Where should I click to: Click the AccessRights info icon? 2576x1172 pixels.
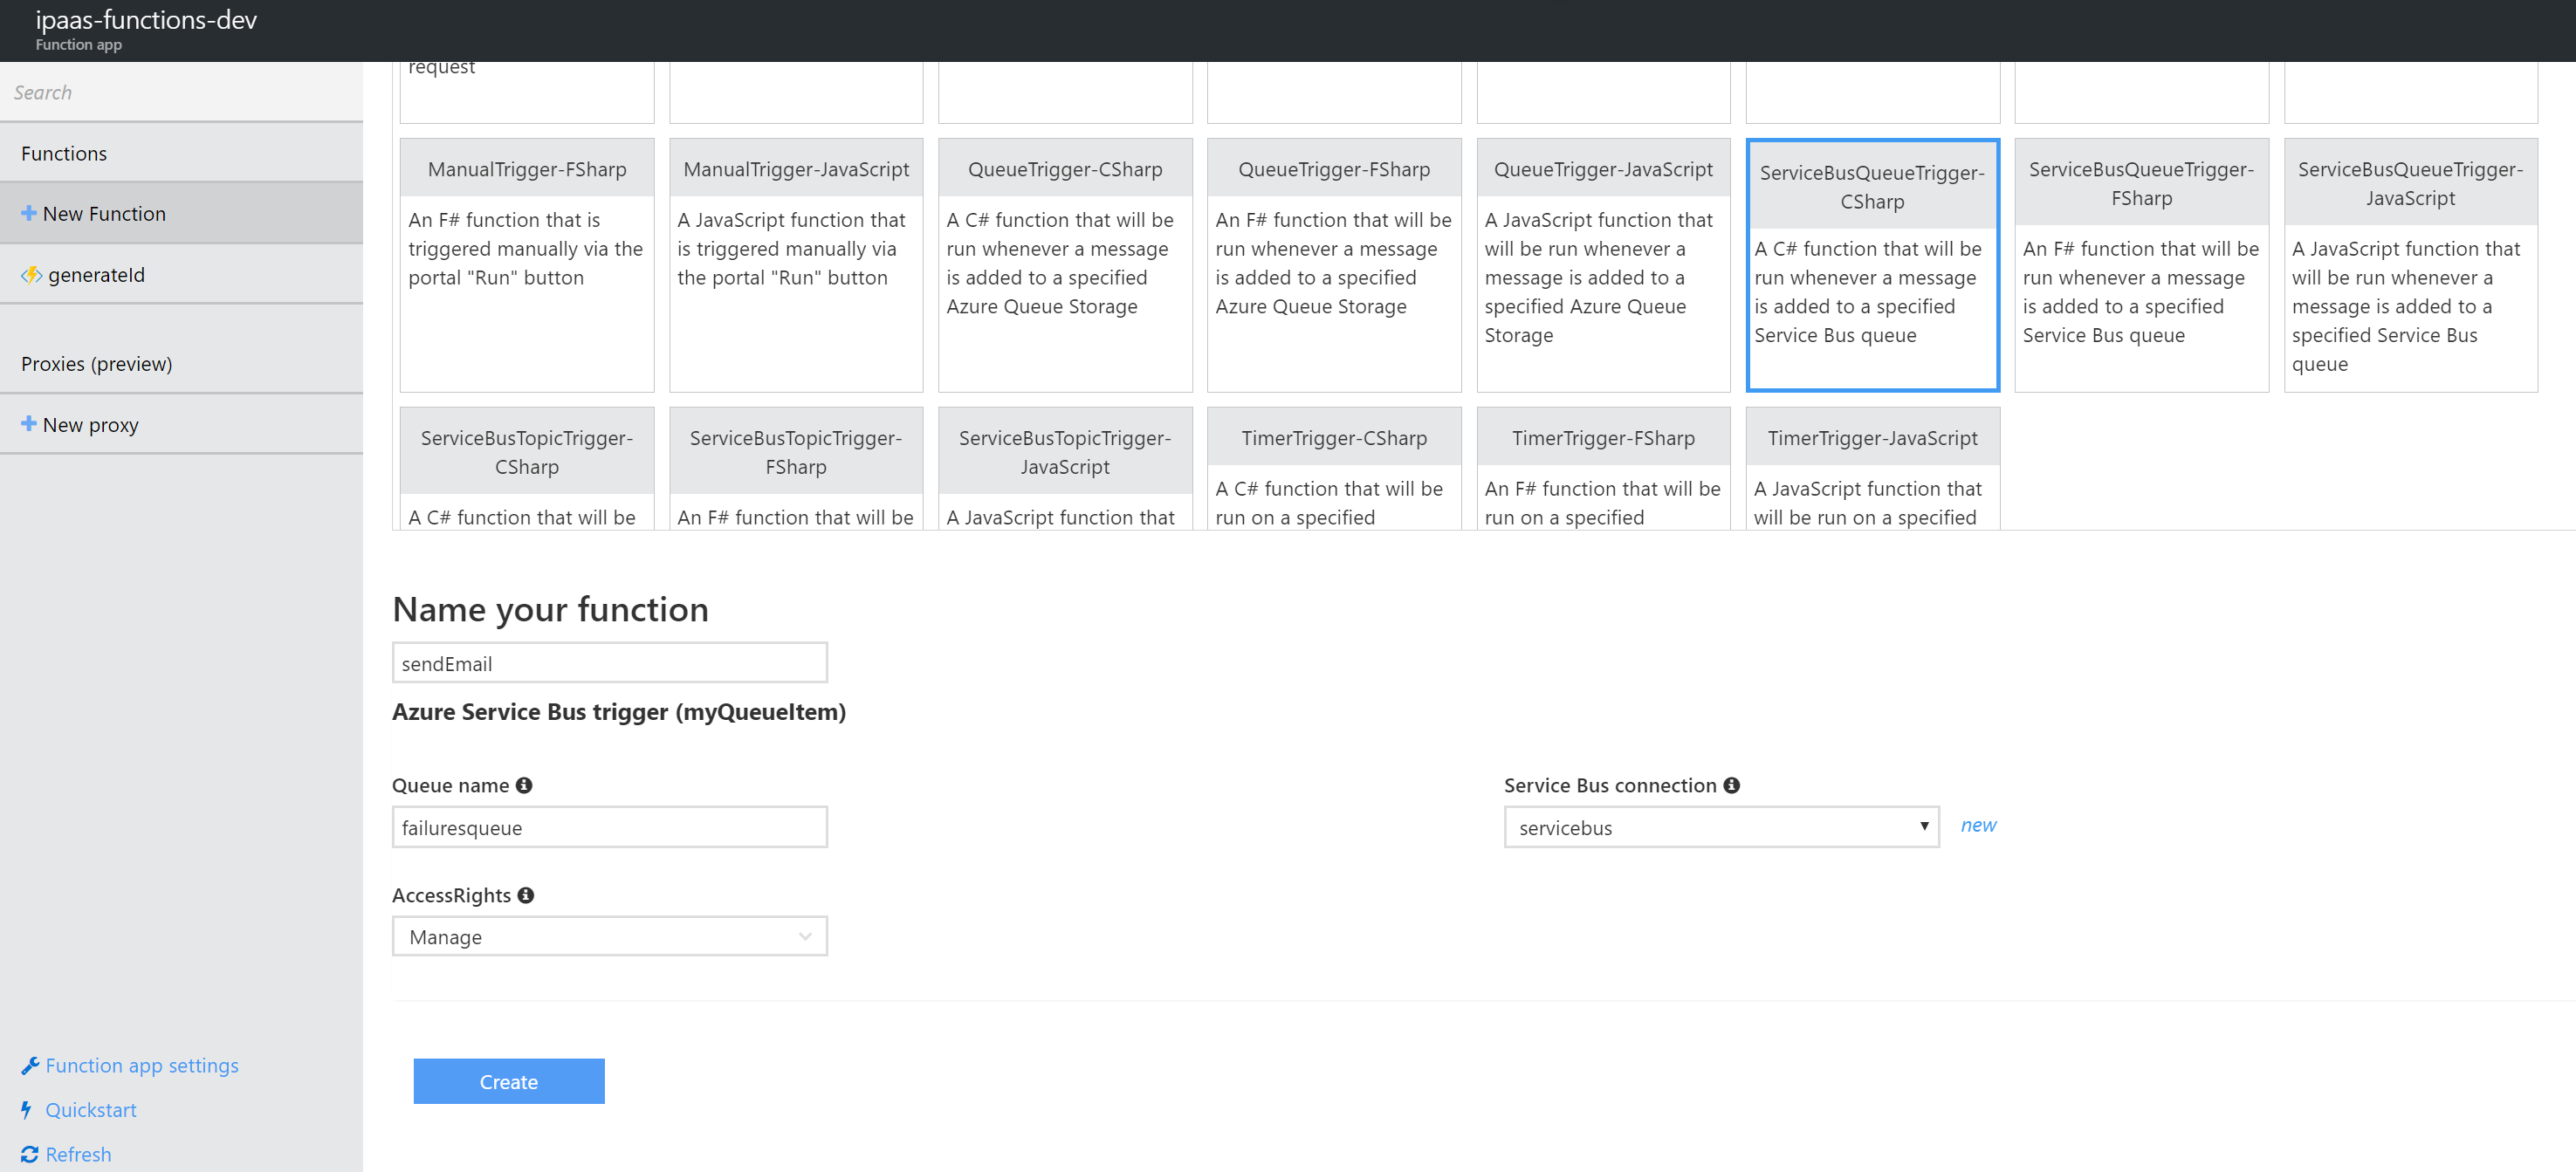click(x=526, y=895)
